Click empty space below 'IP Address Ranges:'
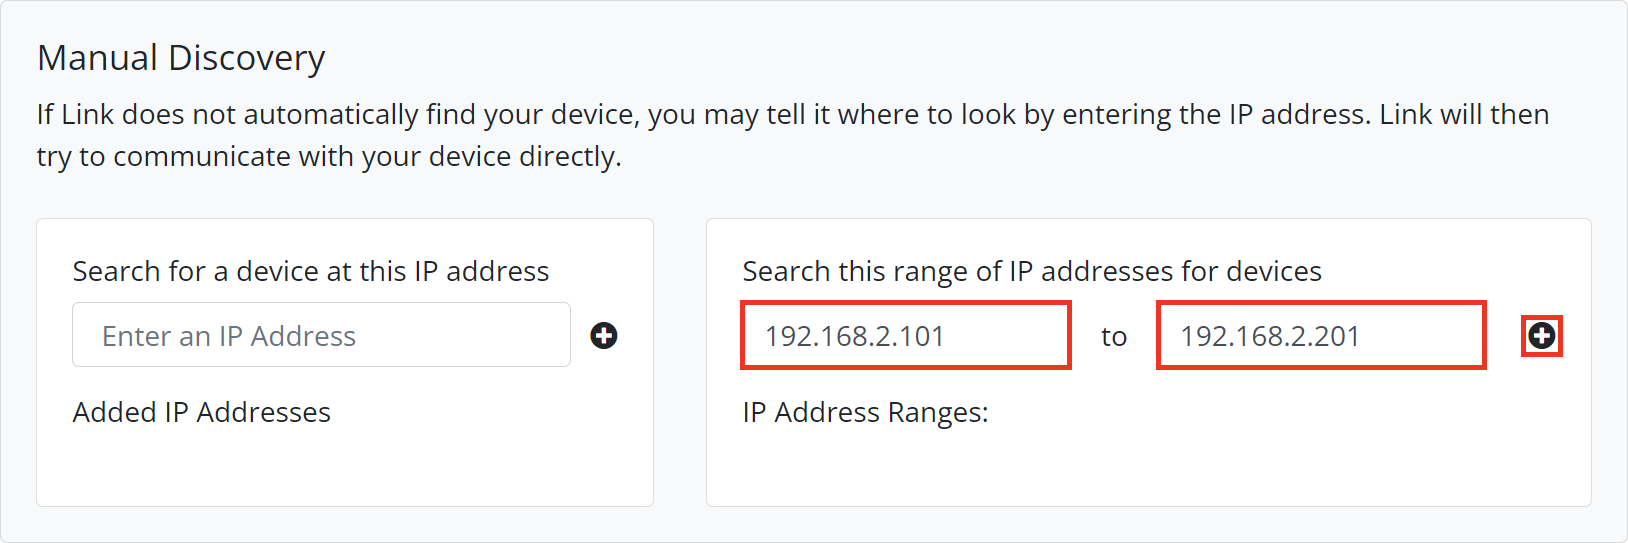Screen dimensions: 1628x543 coord(1146,465)
